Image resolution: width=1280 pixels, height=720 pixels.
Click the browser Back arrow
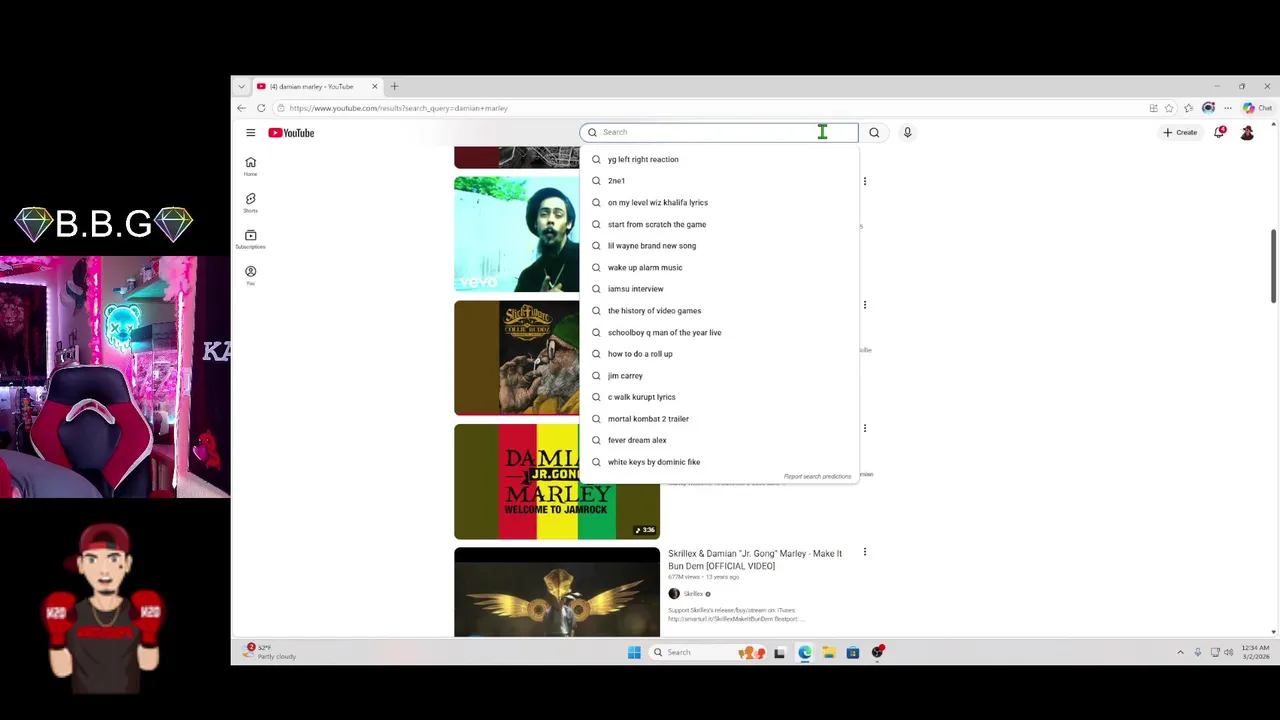241,108
